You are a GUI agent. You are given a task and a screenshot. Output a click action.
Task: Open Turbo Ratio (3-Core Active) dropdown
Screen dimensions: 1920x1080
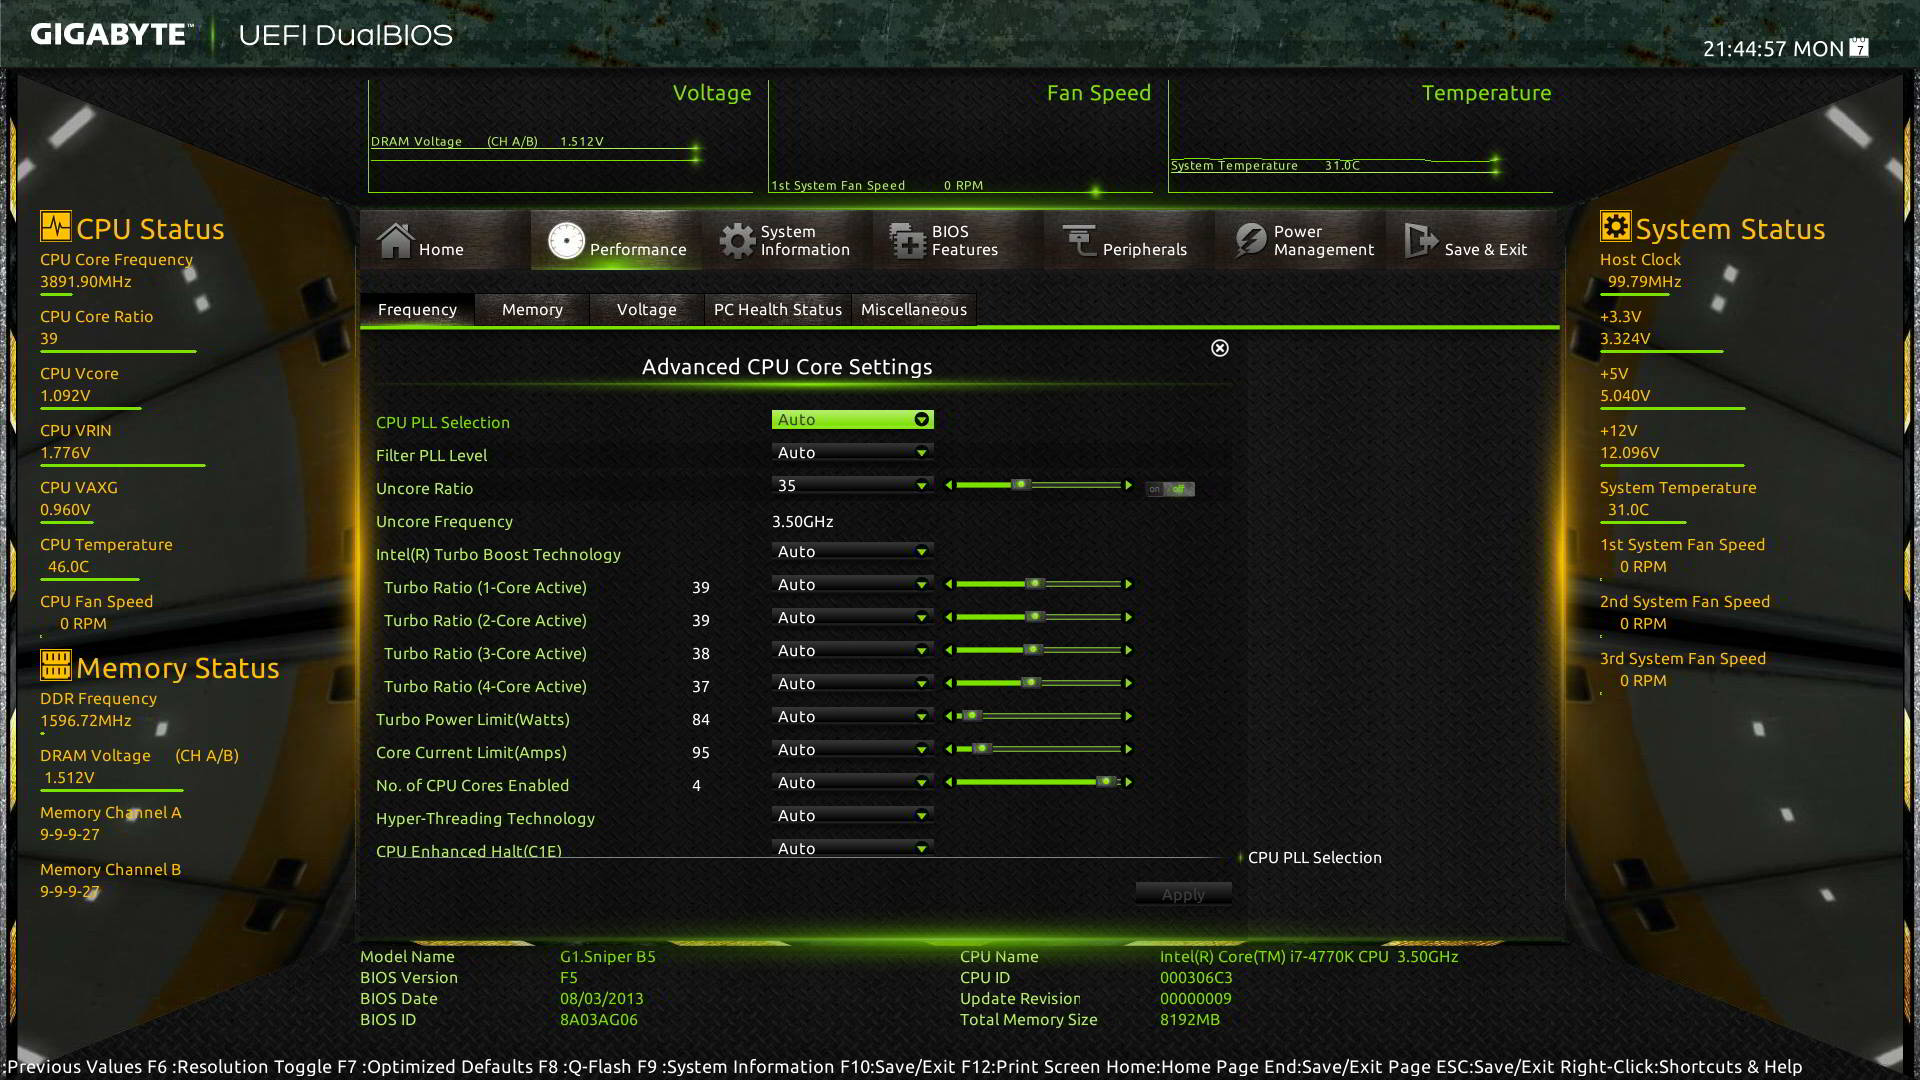coord(853,651)
